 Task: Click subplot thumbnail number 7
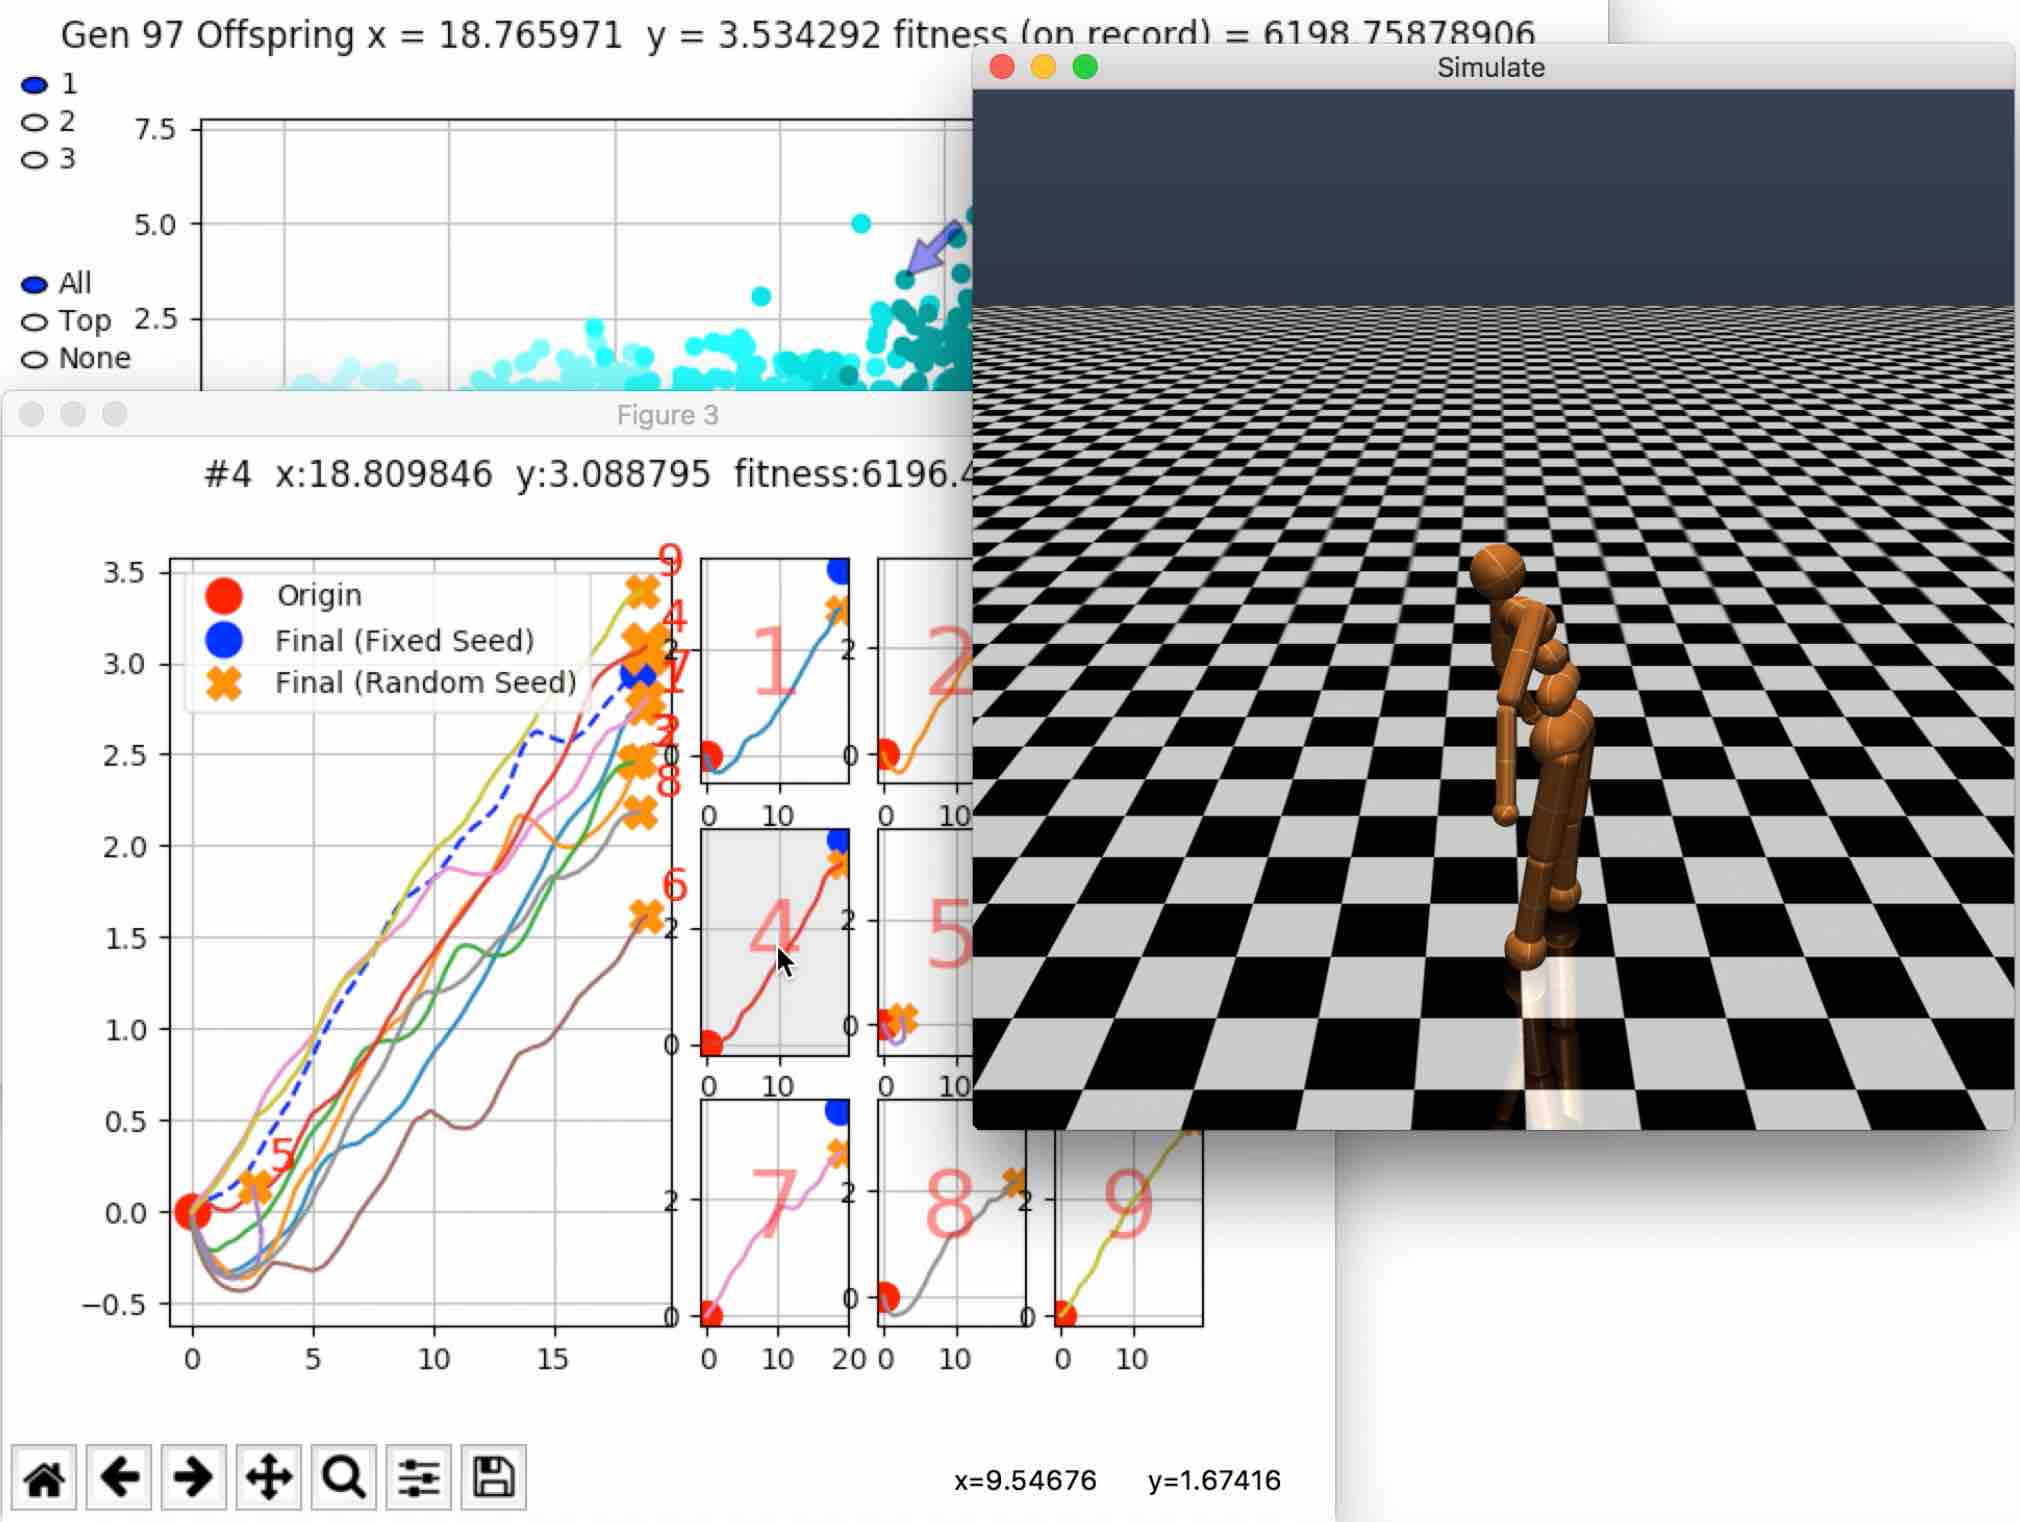(x=775, y=1212)
